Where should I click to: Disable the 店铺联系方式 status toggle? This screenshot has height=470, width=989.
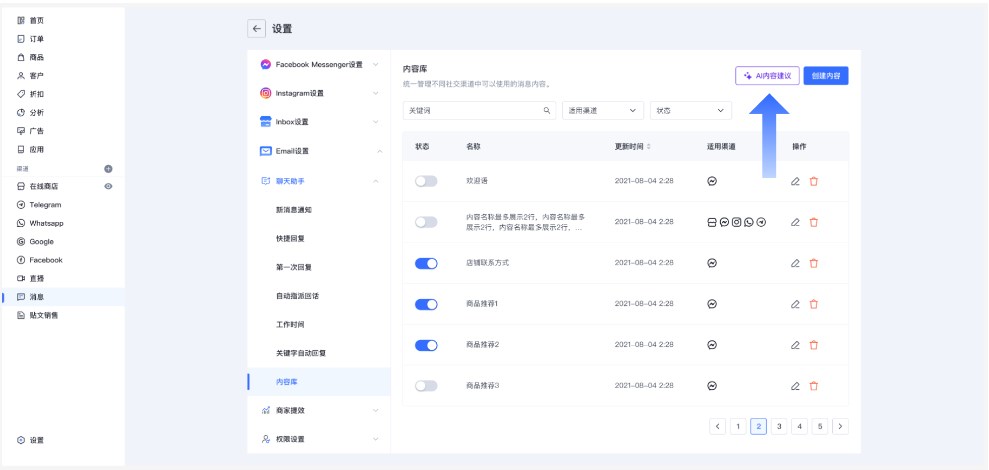click(x=426, y=263)
